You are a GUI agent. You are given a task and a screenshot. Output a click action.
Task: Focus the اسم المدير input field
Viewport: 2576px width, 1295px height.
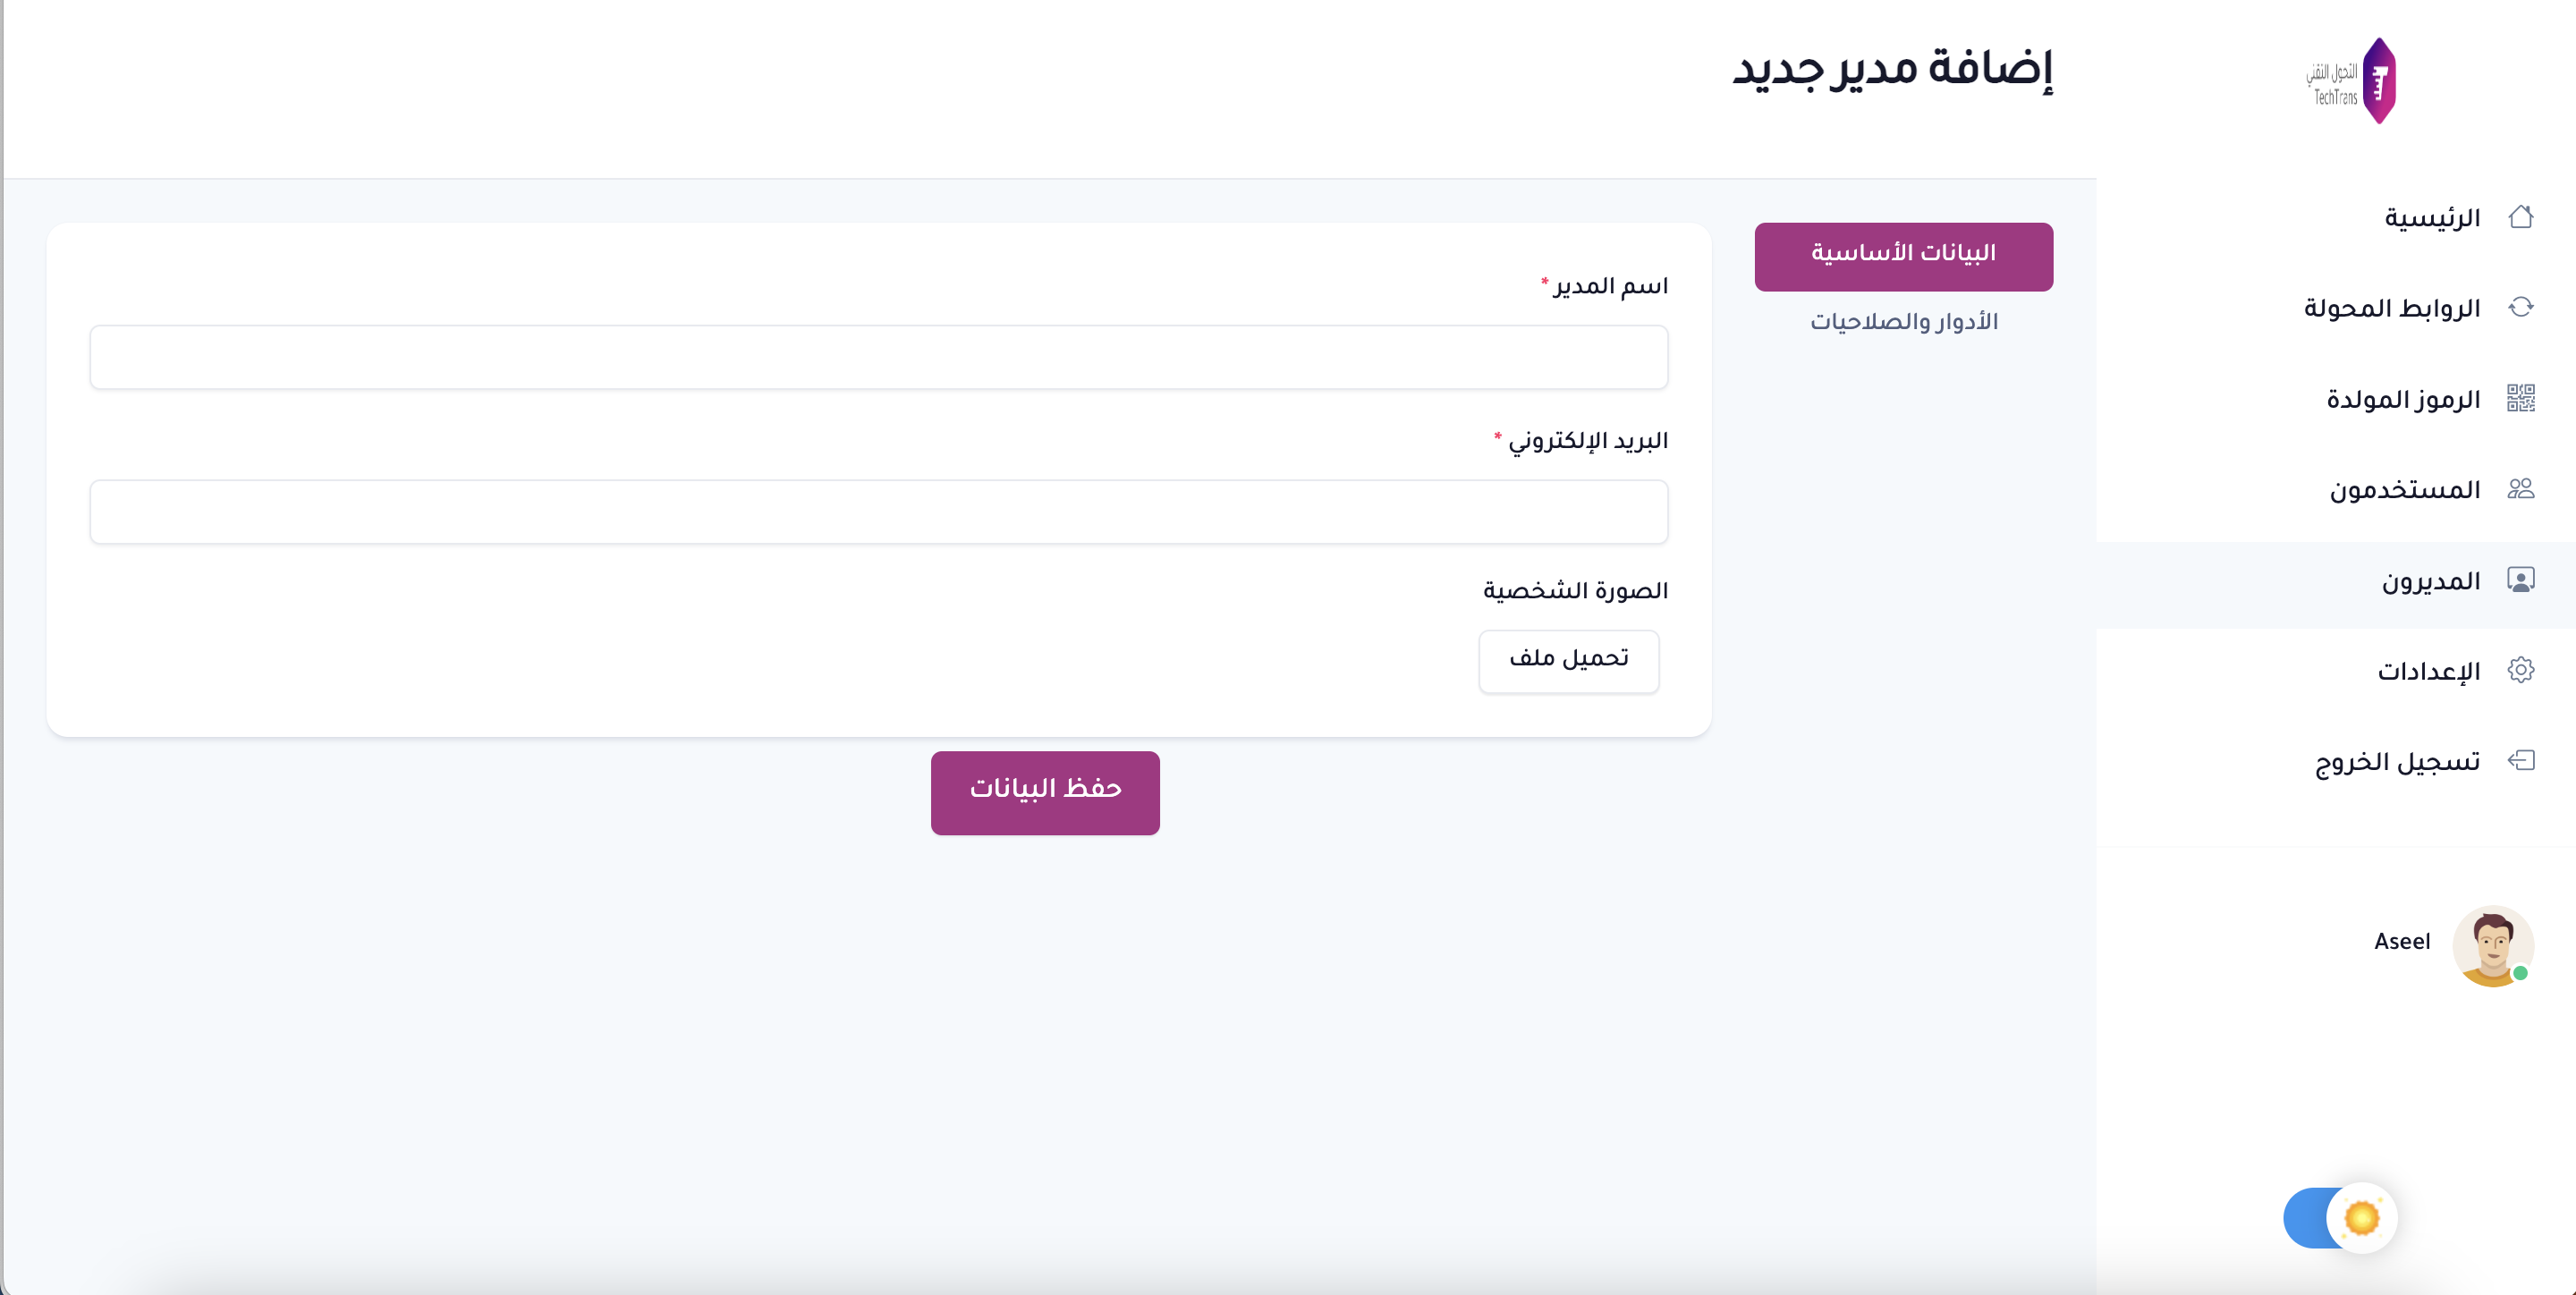pos(878,357)
